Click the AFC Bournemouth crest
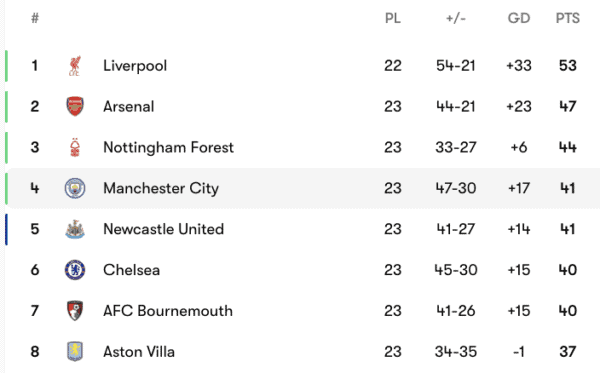 (x=75, y=311)
